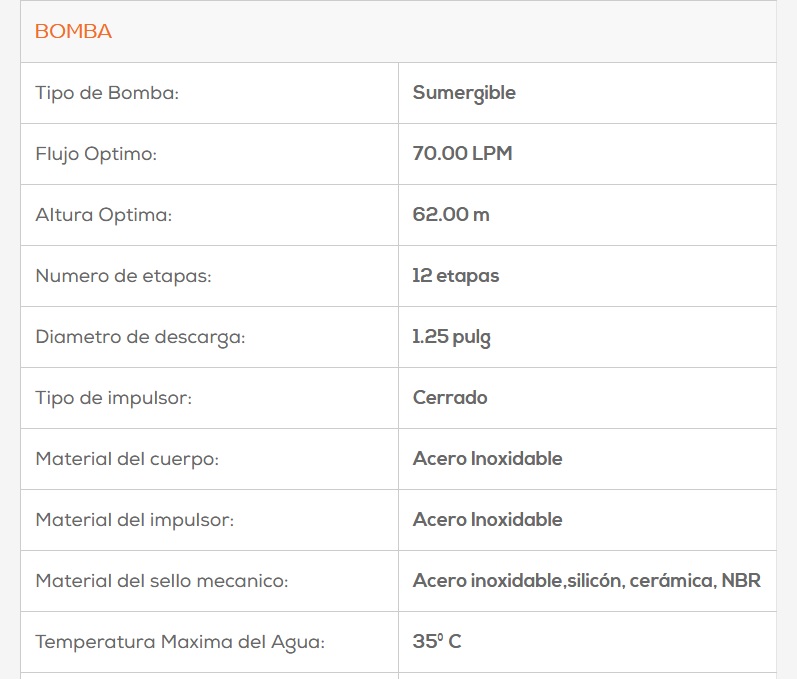The width and height of the screenshot is (797, 679).
Task: Click the '70.00 LPM' value
Action: point(462,154)
